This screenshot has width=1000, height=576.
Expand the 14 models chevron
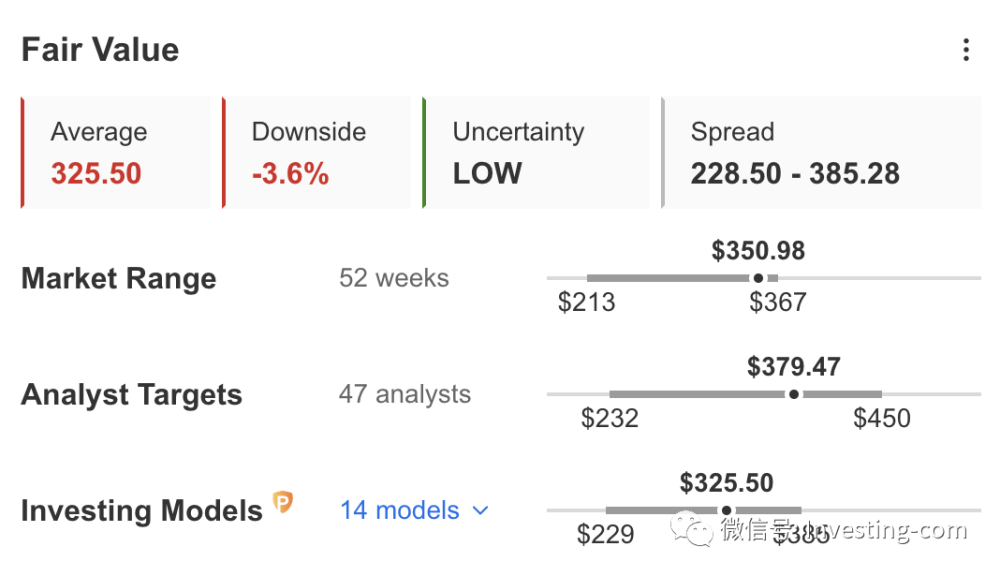coord(481,511)
